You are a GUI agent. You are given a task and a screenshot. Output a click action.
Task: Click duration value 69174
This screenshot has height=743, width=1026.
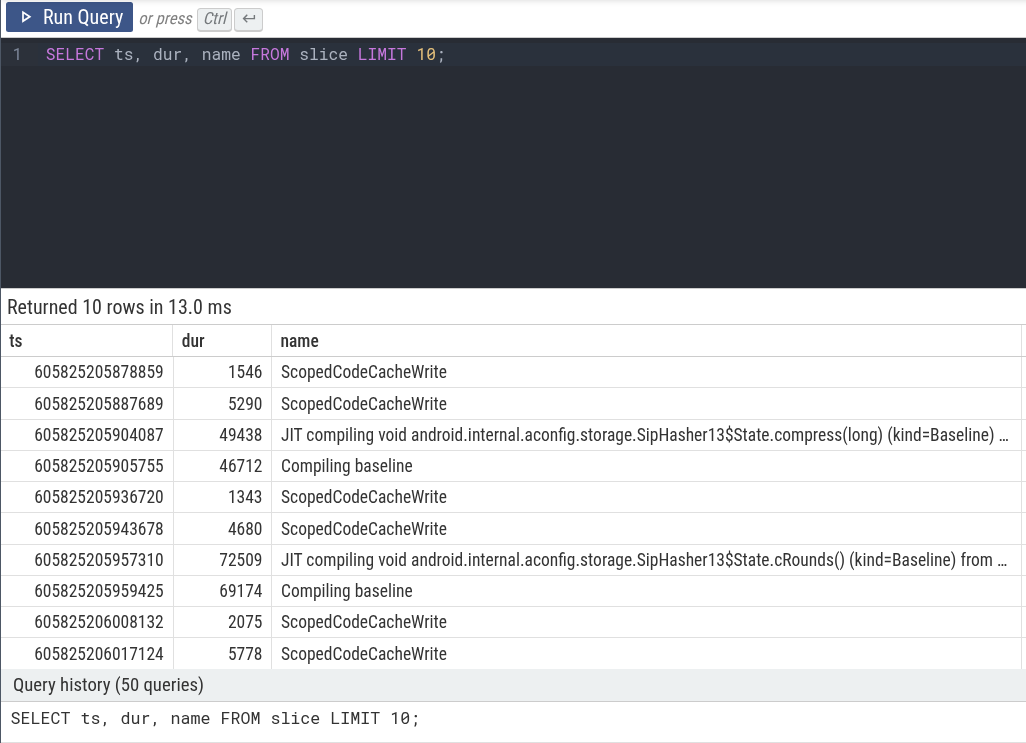(x=244, y=591)
